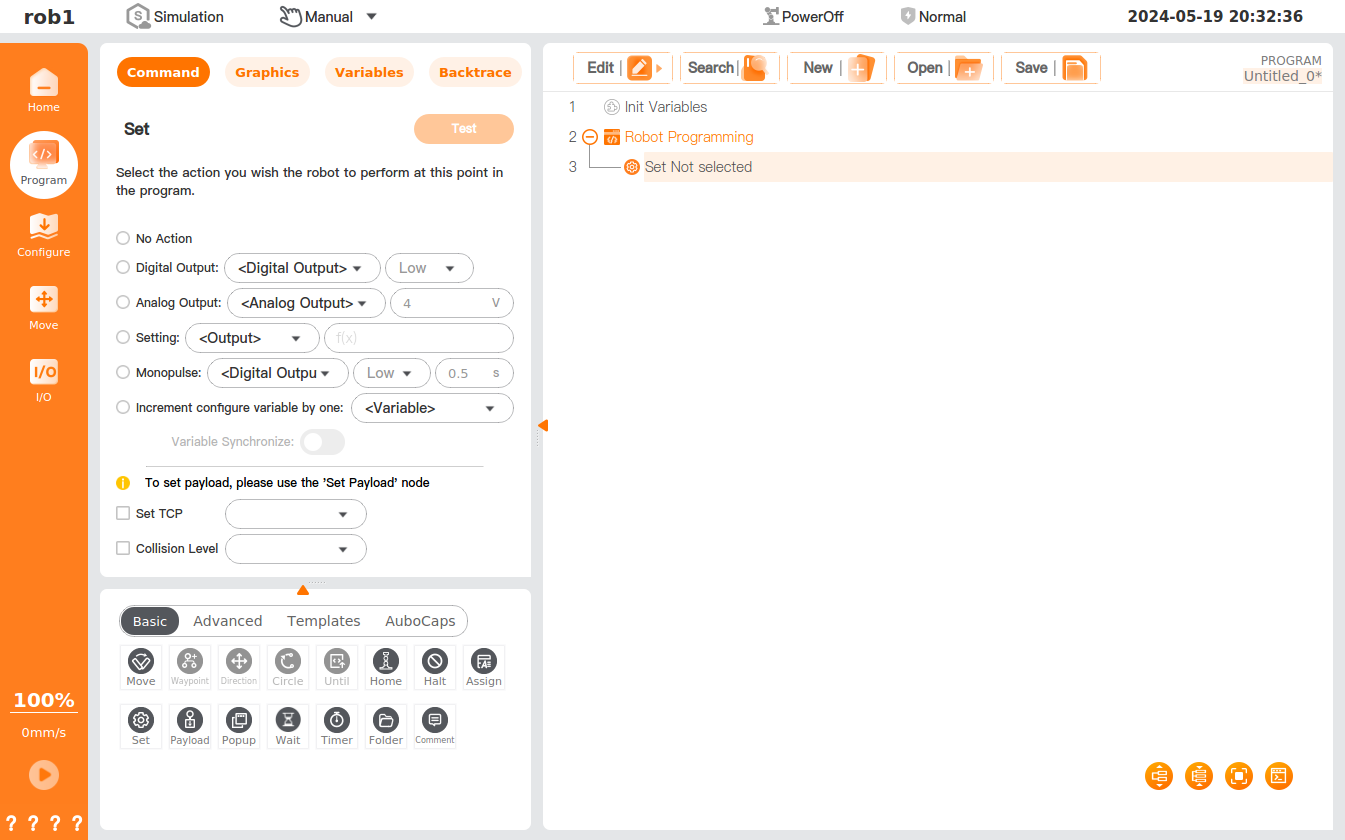This screenshot has height=840, width=1345.
Task: Insert a Popup command node
Action: [x=239, y=726]
